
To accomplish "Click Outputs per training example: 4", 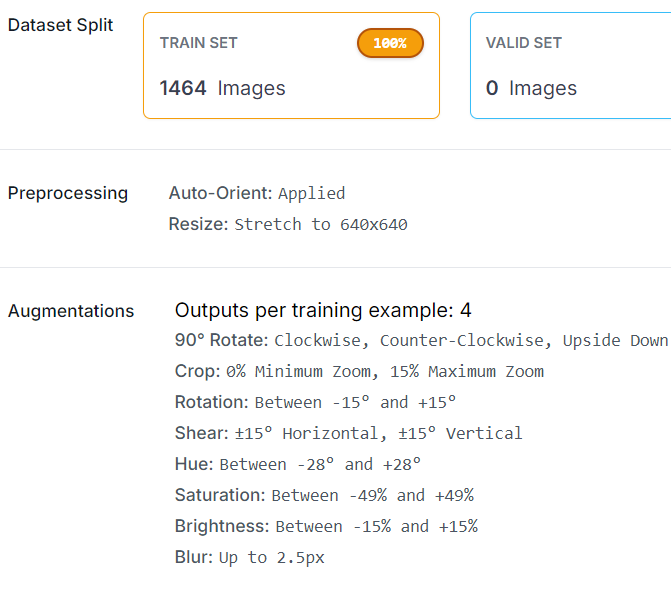I will pyautogui.click(x=323, y=310).
